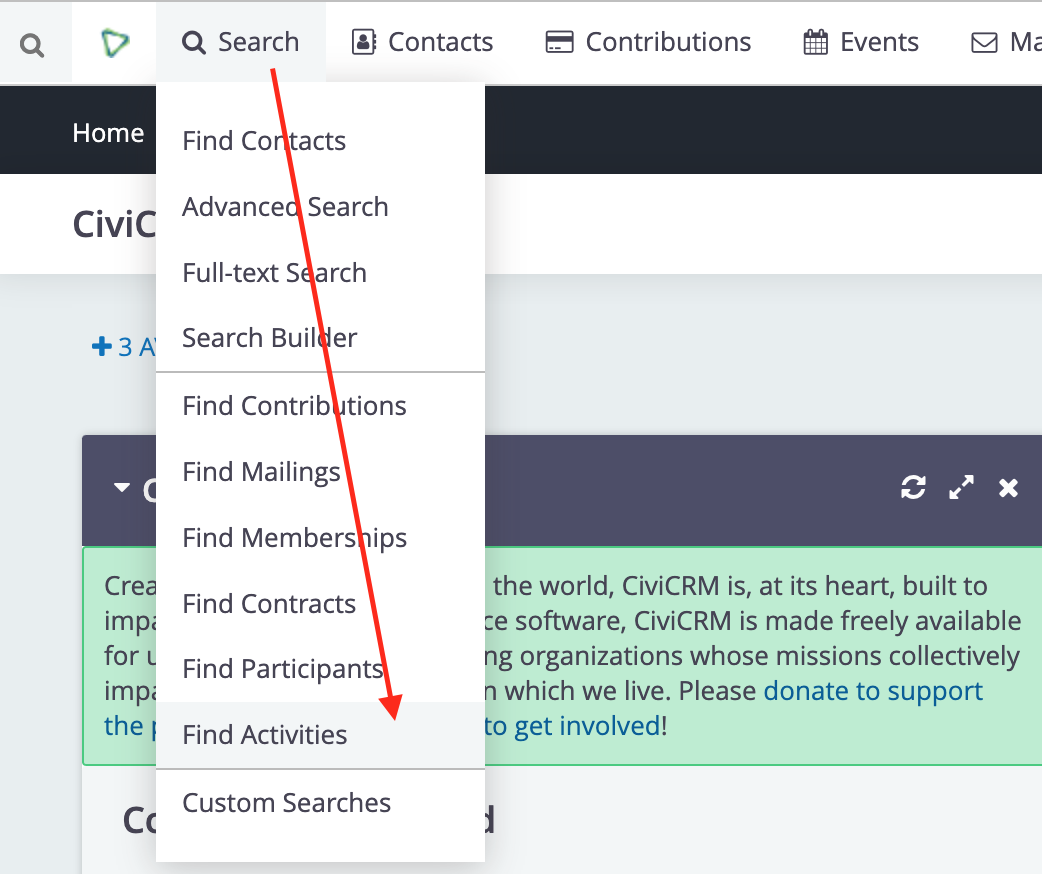Select Find Activities from the menu
The width and height of the screenshot is (1042, 874).
pos(265,735)
